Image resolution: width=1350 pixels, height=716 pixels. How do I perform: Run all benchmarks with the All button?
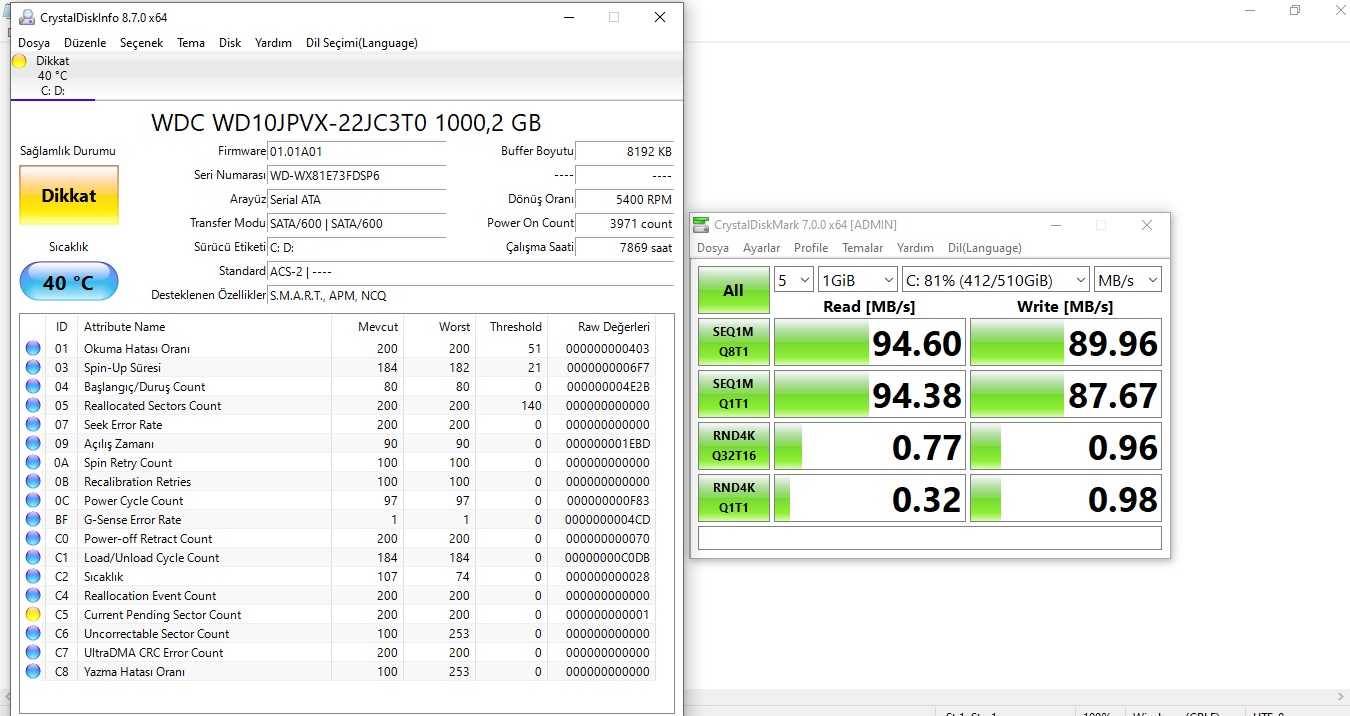(x=734, y=290)
